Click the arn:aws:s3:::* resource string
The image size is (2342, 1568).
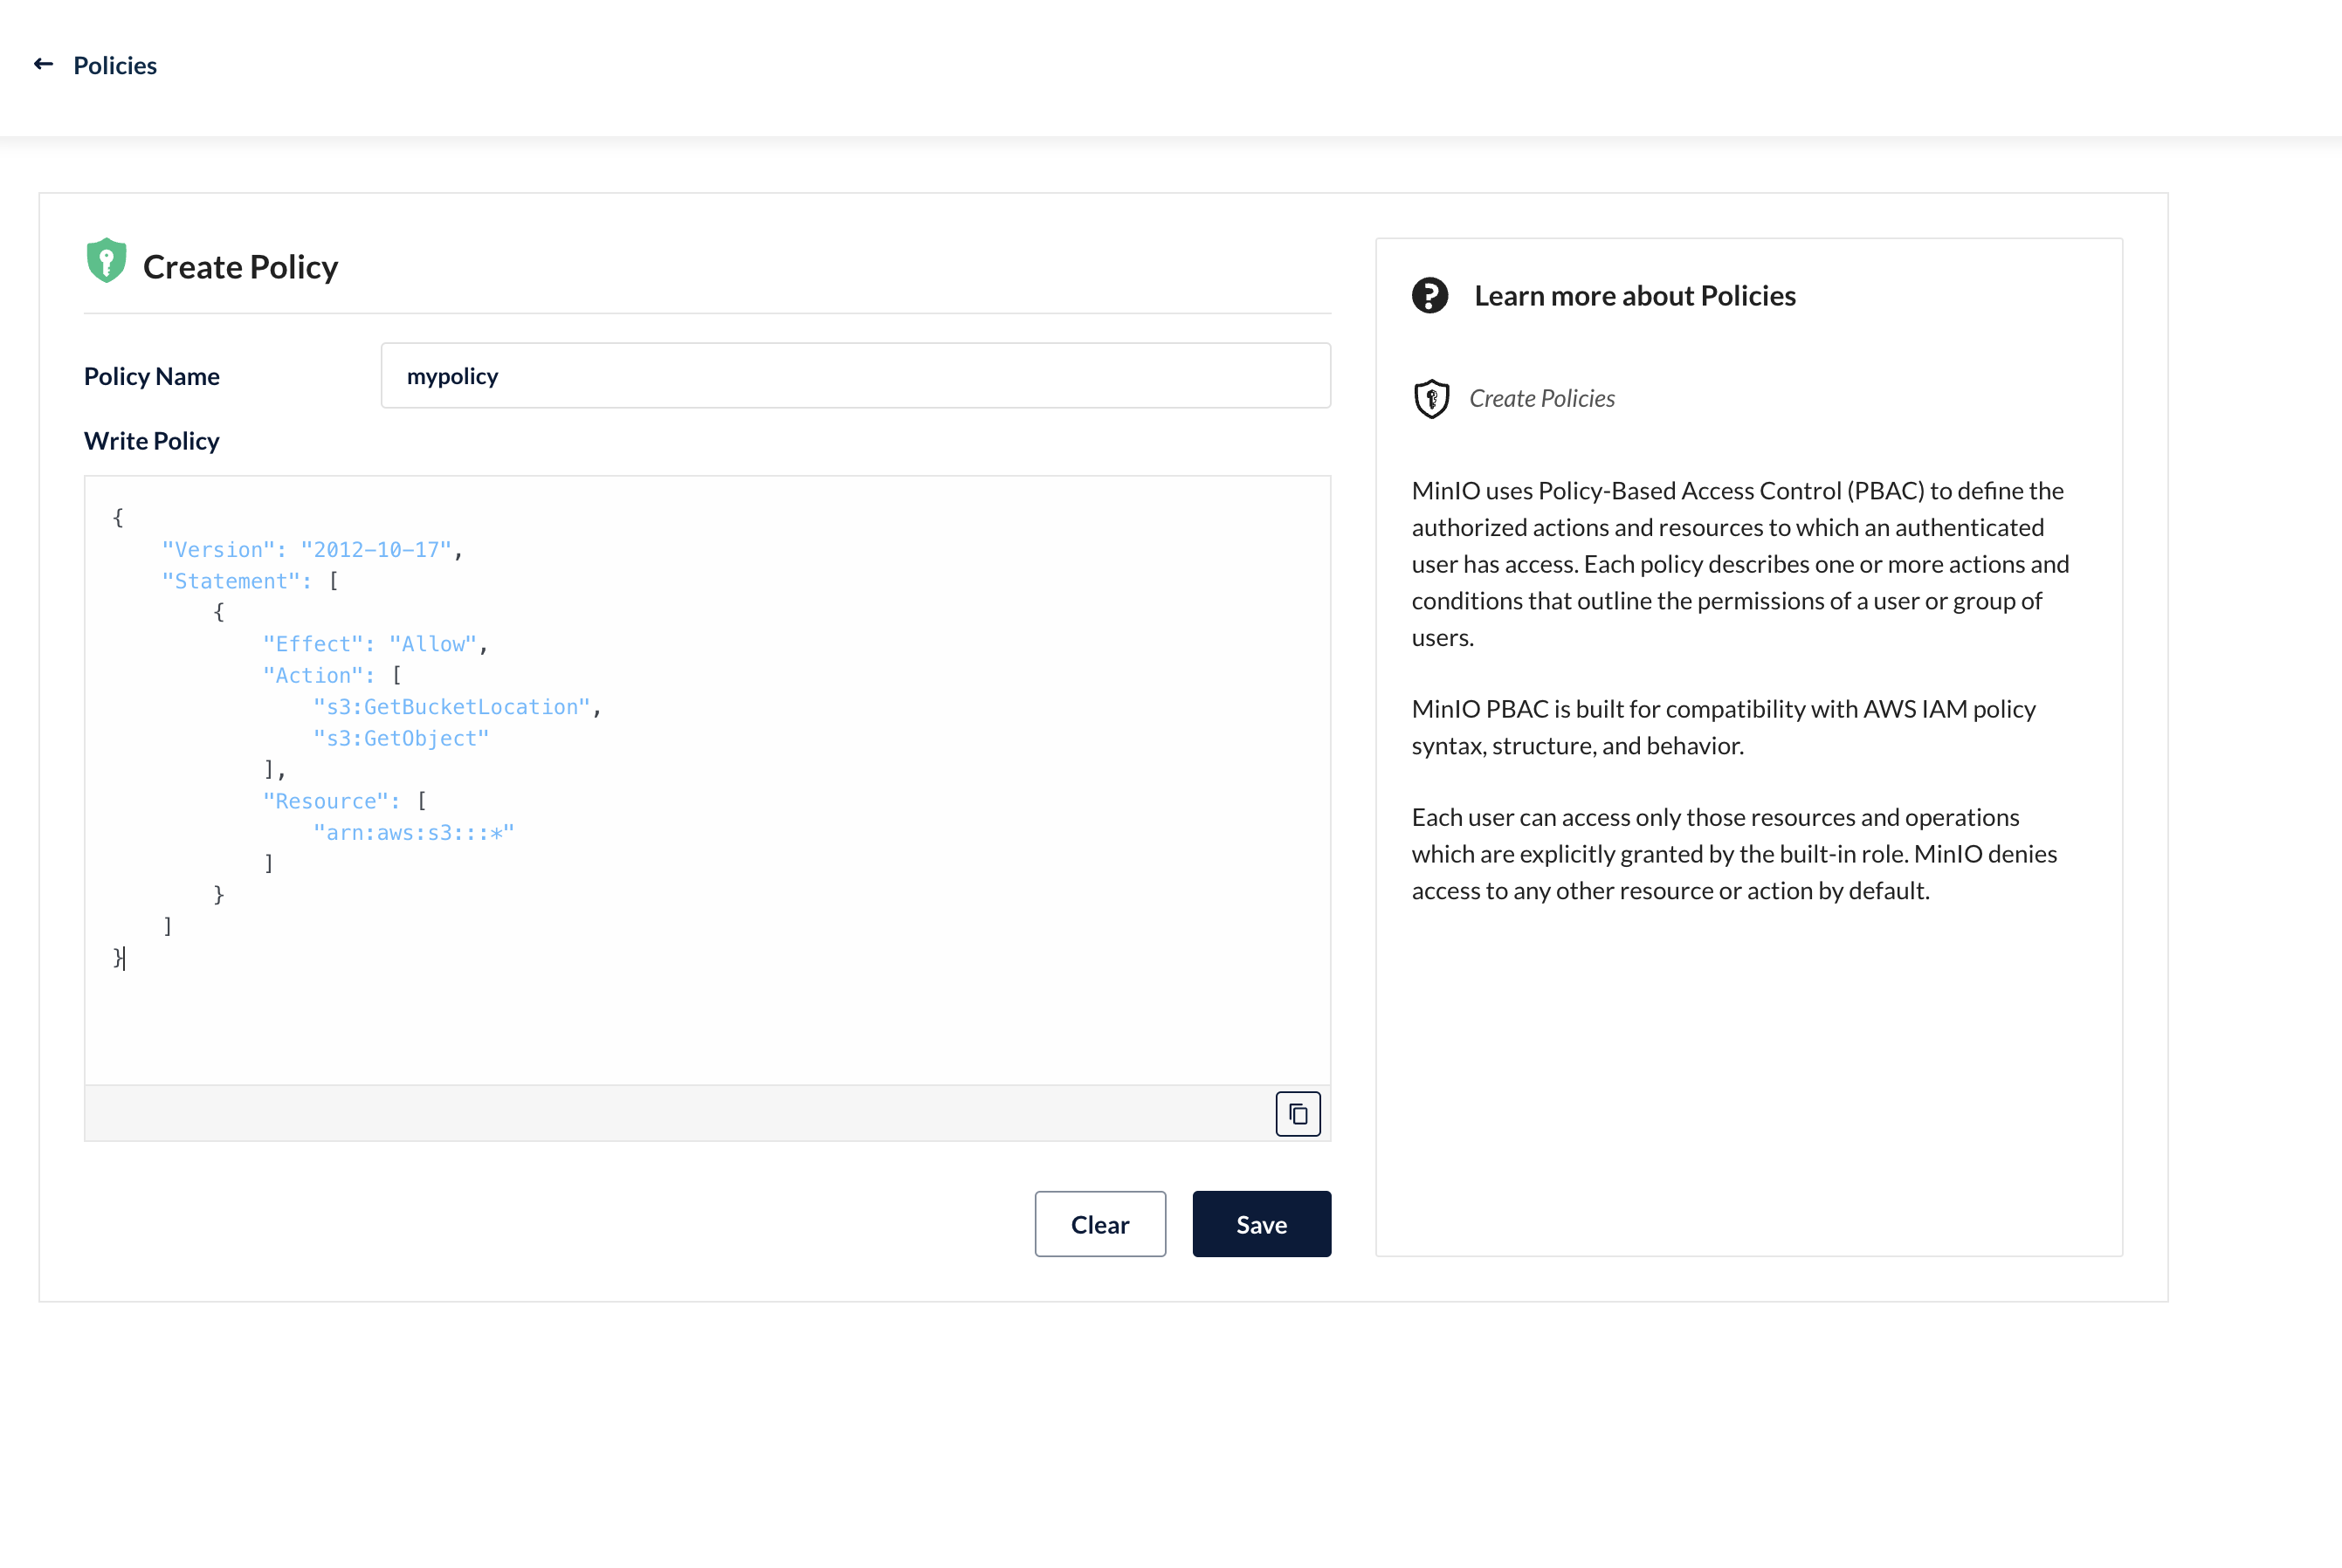(414, 833)
